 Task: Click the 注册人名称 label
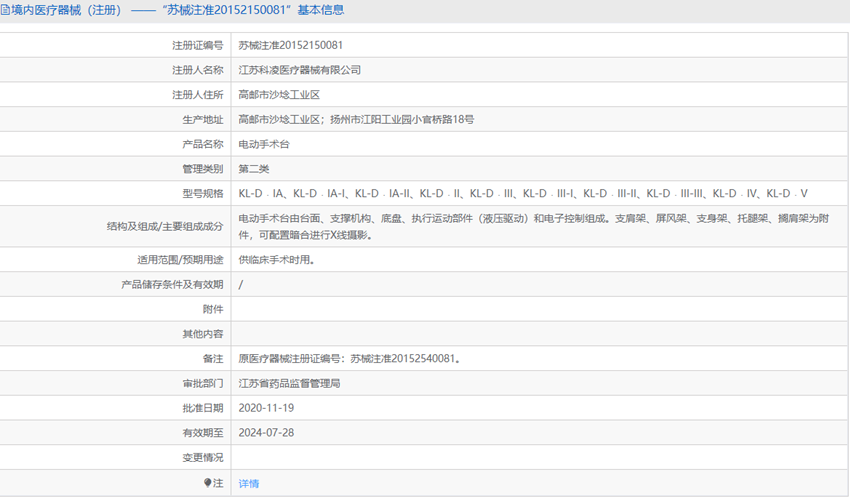tap(198, 70)
